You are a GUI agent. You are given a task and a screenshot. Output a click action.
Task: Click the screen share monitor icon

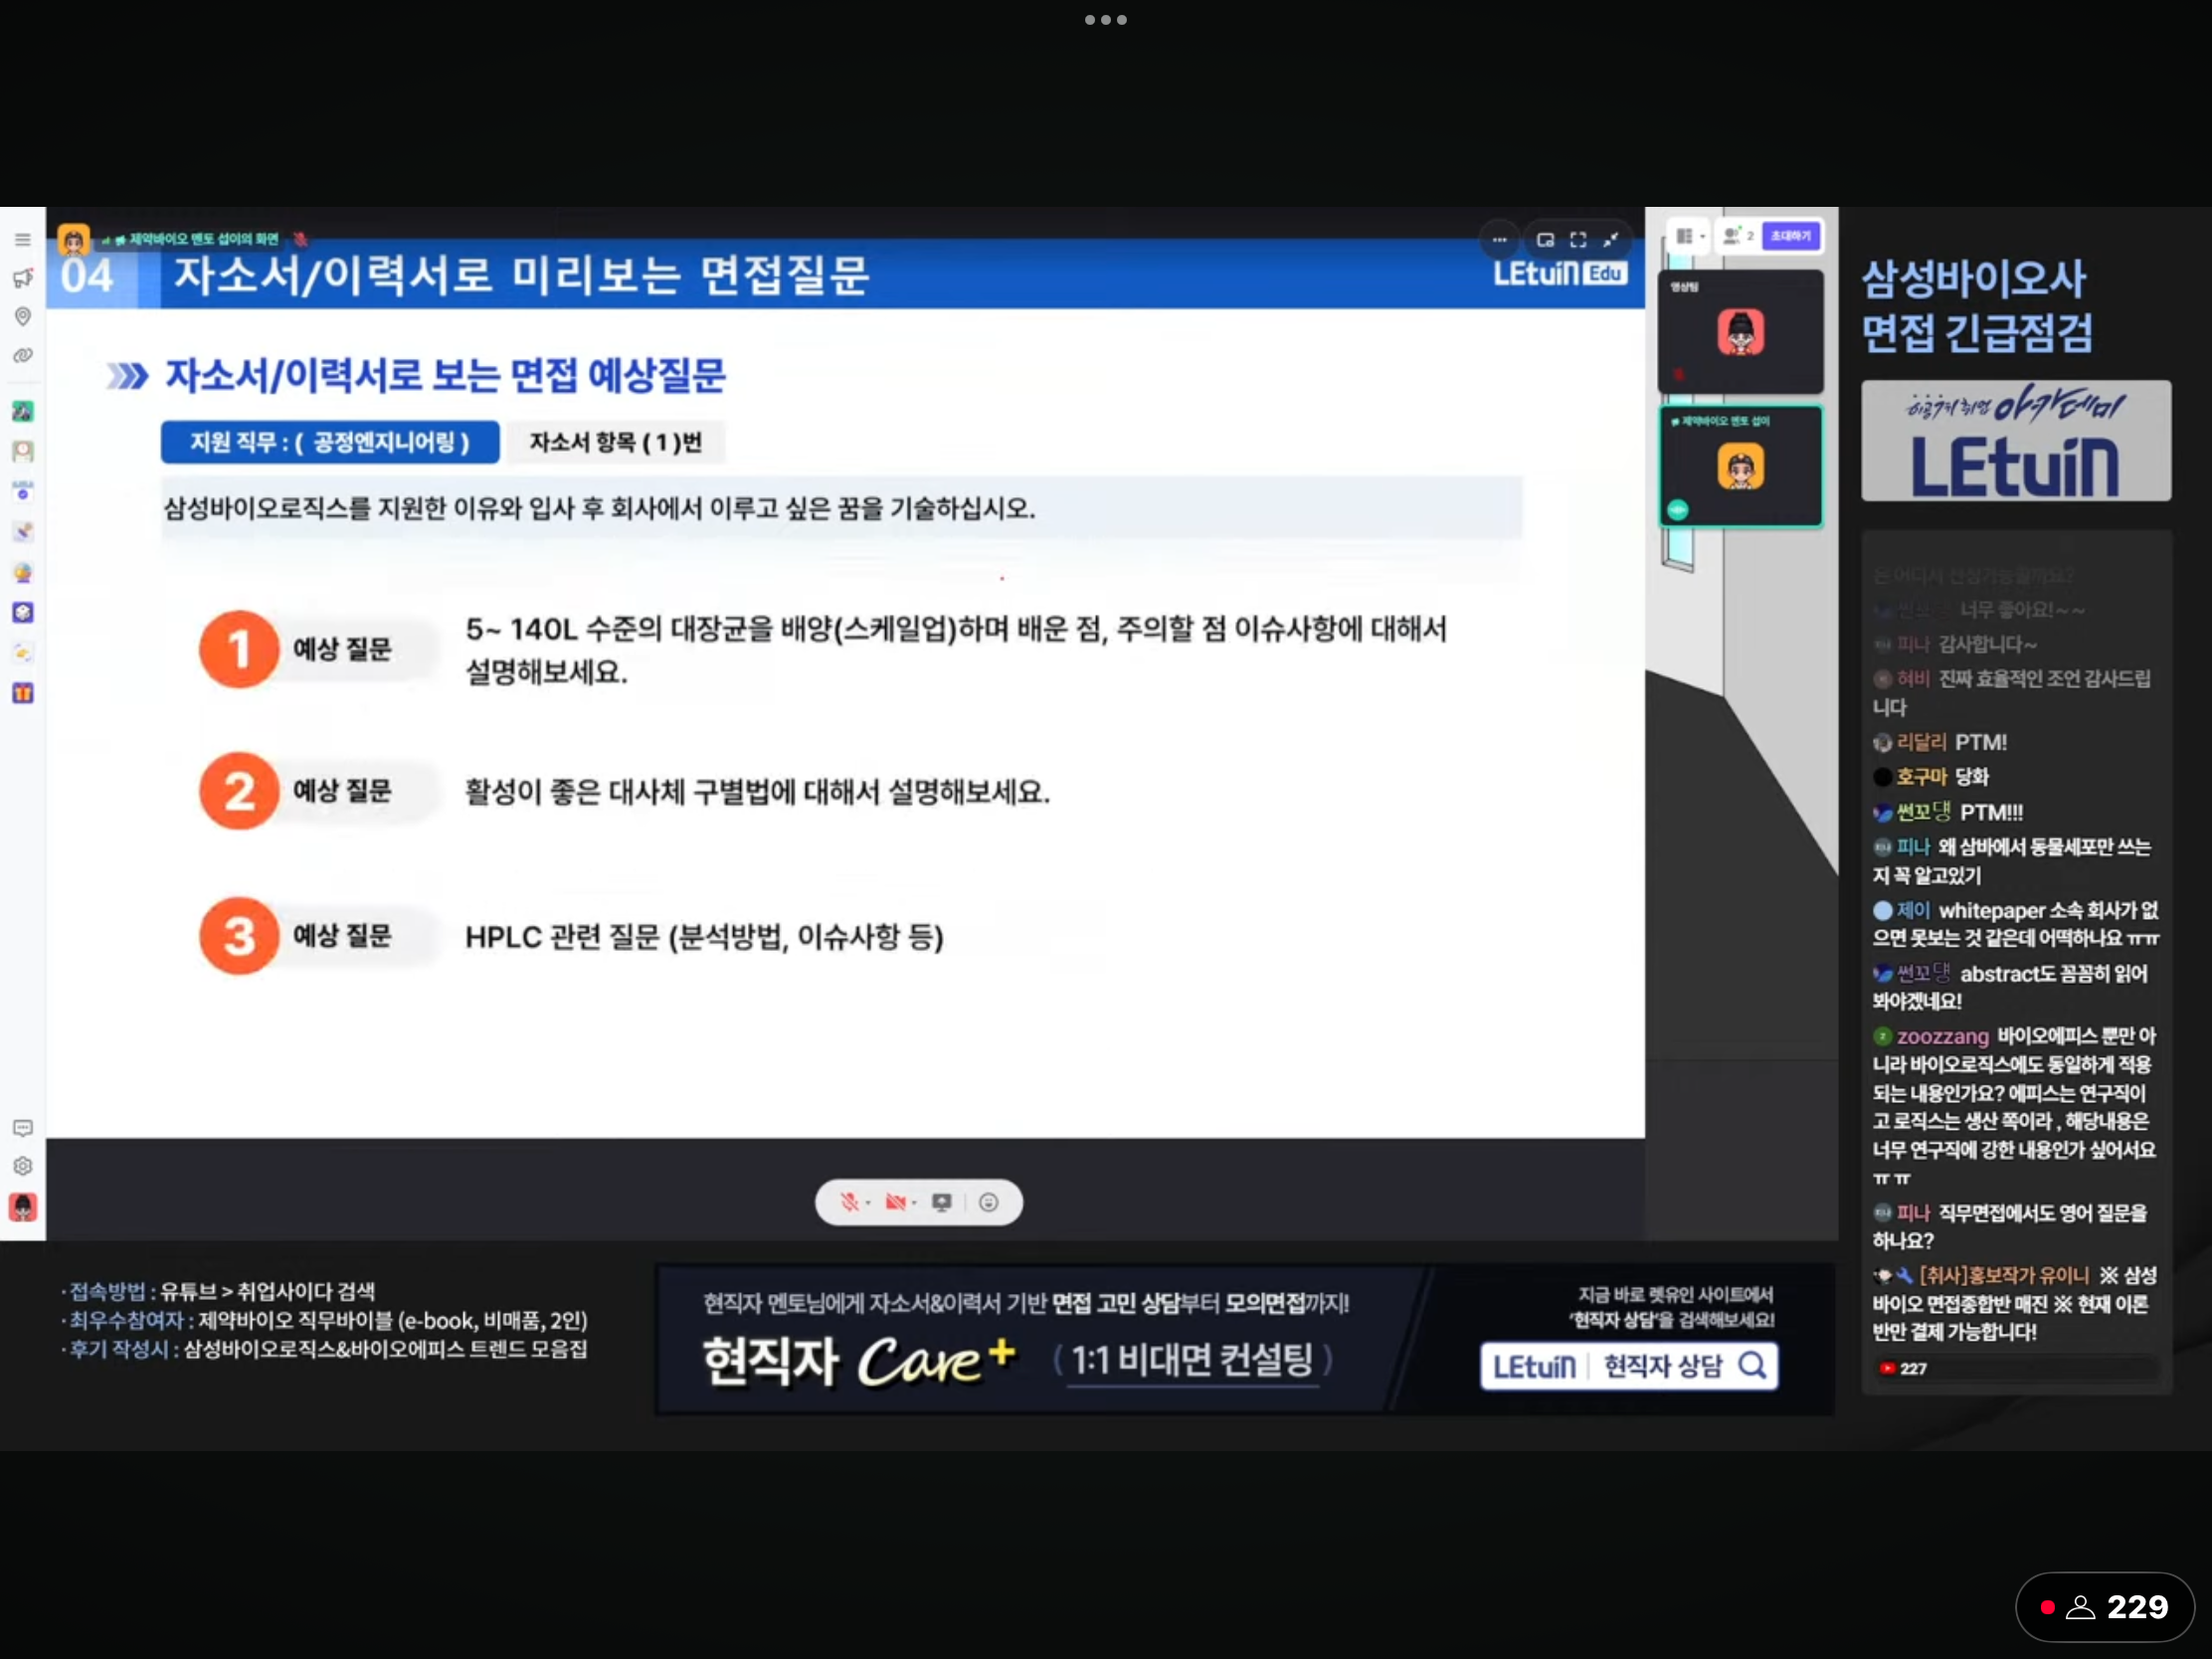[941, 1202]
